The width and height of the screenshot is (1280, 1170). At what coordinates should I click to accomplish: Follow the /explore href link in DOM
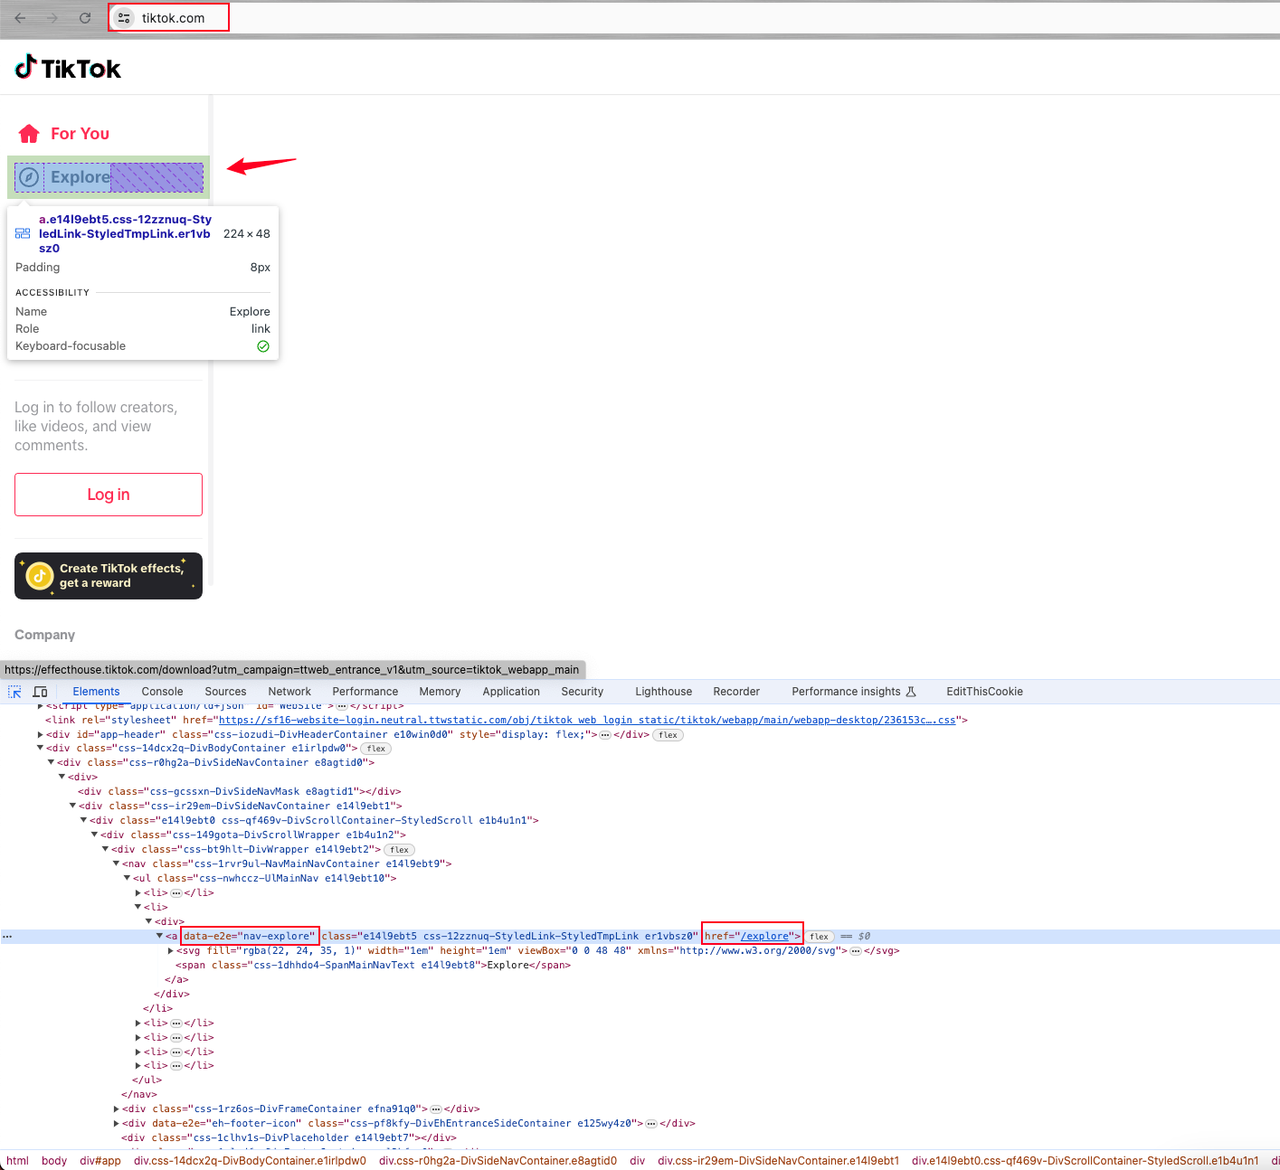(765, 937)
